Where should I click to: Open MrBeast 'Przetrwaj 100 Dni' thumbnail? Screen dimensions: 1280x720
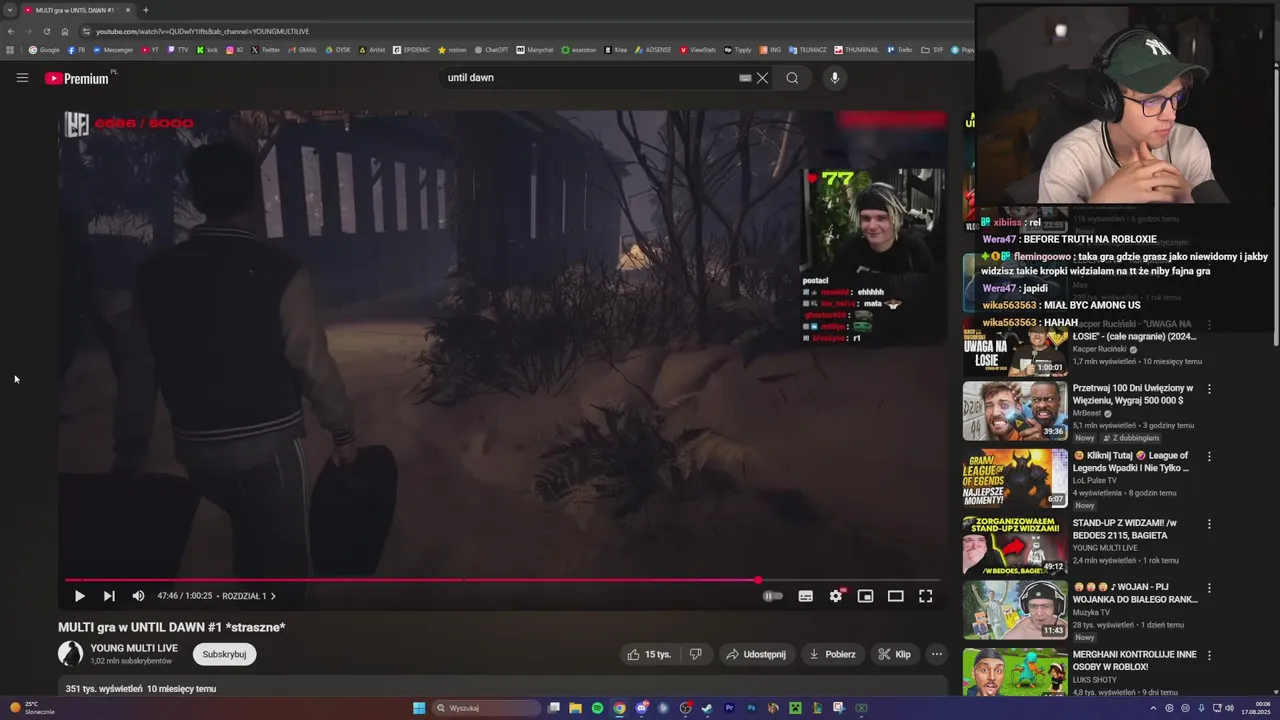click(1015, 410)
